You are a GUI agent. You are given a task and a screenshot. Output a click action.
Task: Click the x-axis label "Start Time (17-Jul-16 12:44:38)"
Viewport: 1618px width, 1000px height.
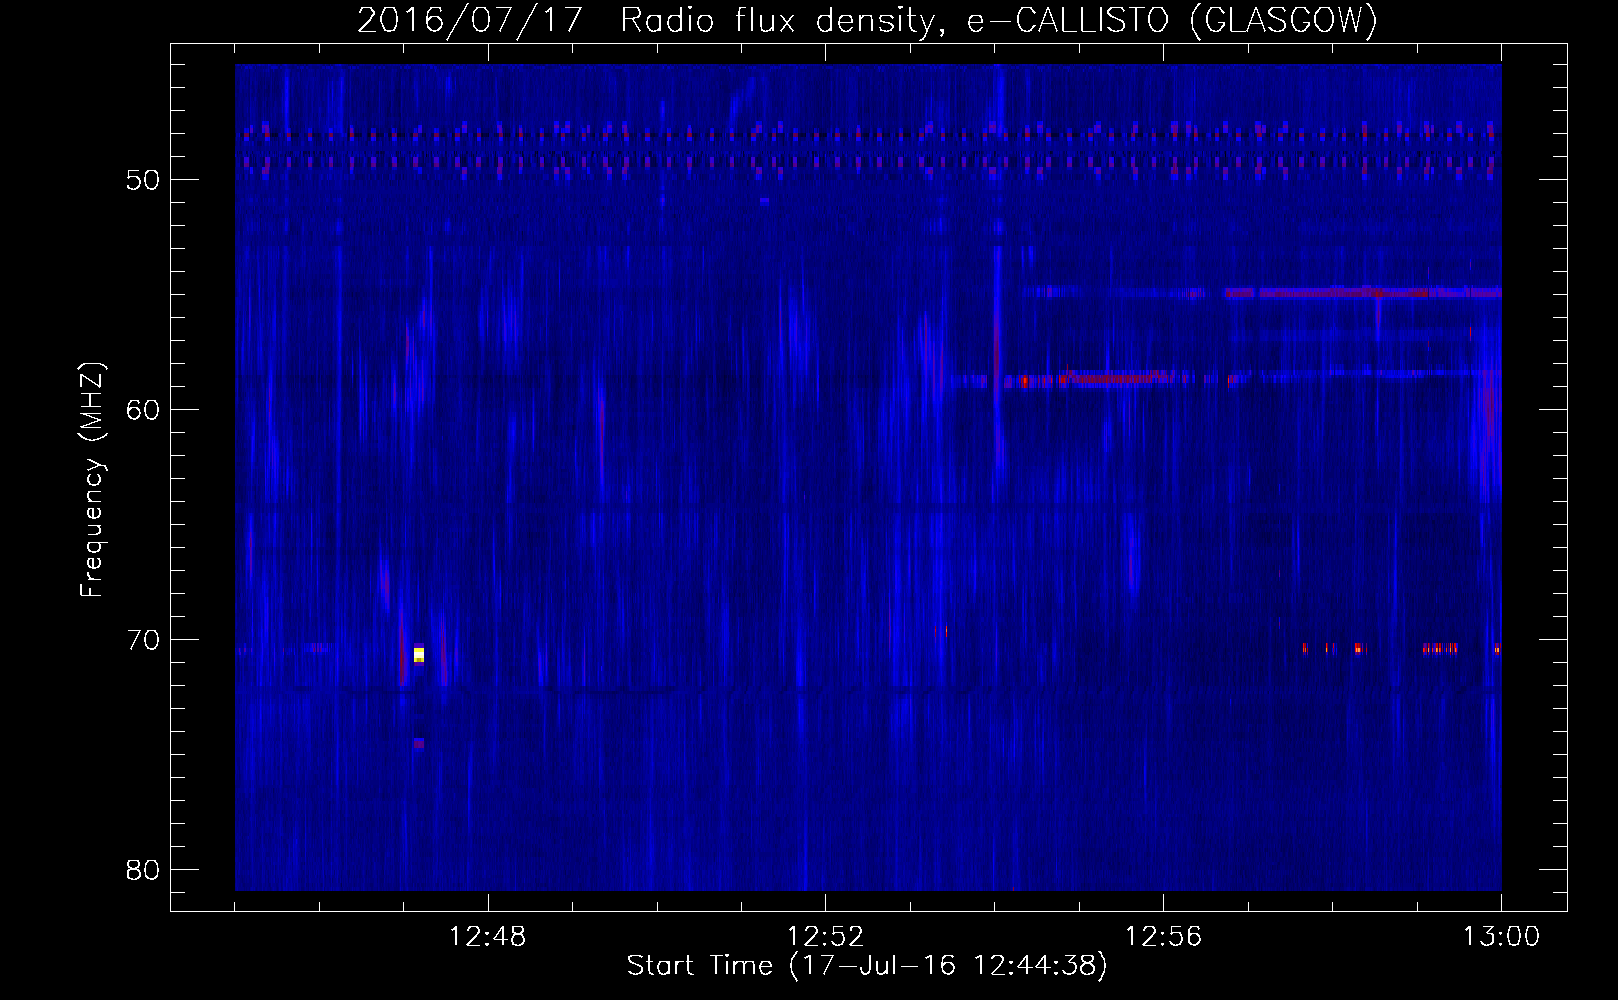coord(867,966)
